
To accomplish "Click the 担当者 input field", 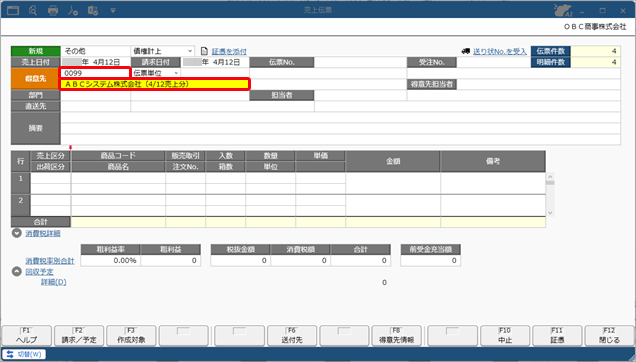I will click(x=360, y=95).
